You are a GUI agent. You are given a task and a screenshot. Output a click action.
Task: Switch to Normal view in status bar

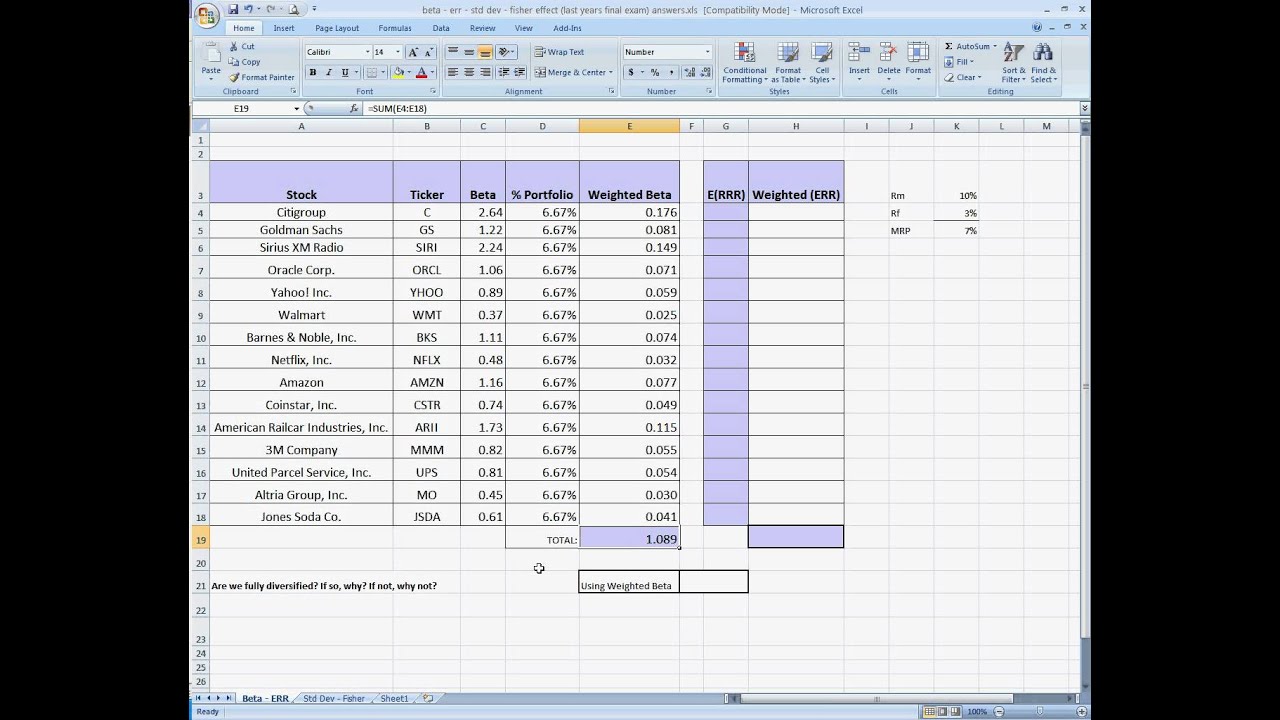pos(931,711)
